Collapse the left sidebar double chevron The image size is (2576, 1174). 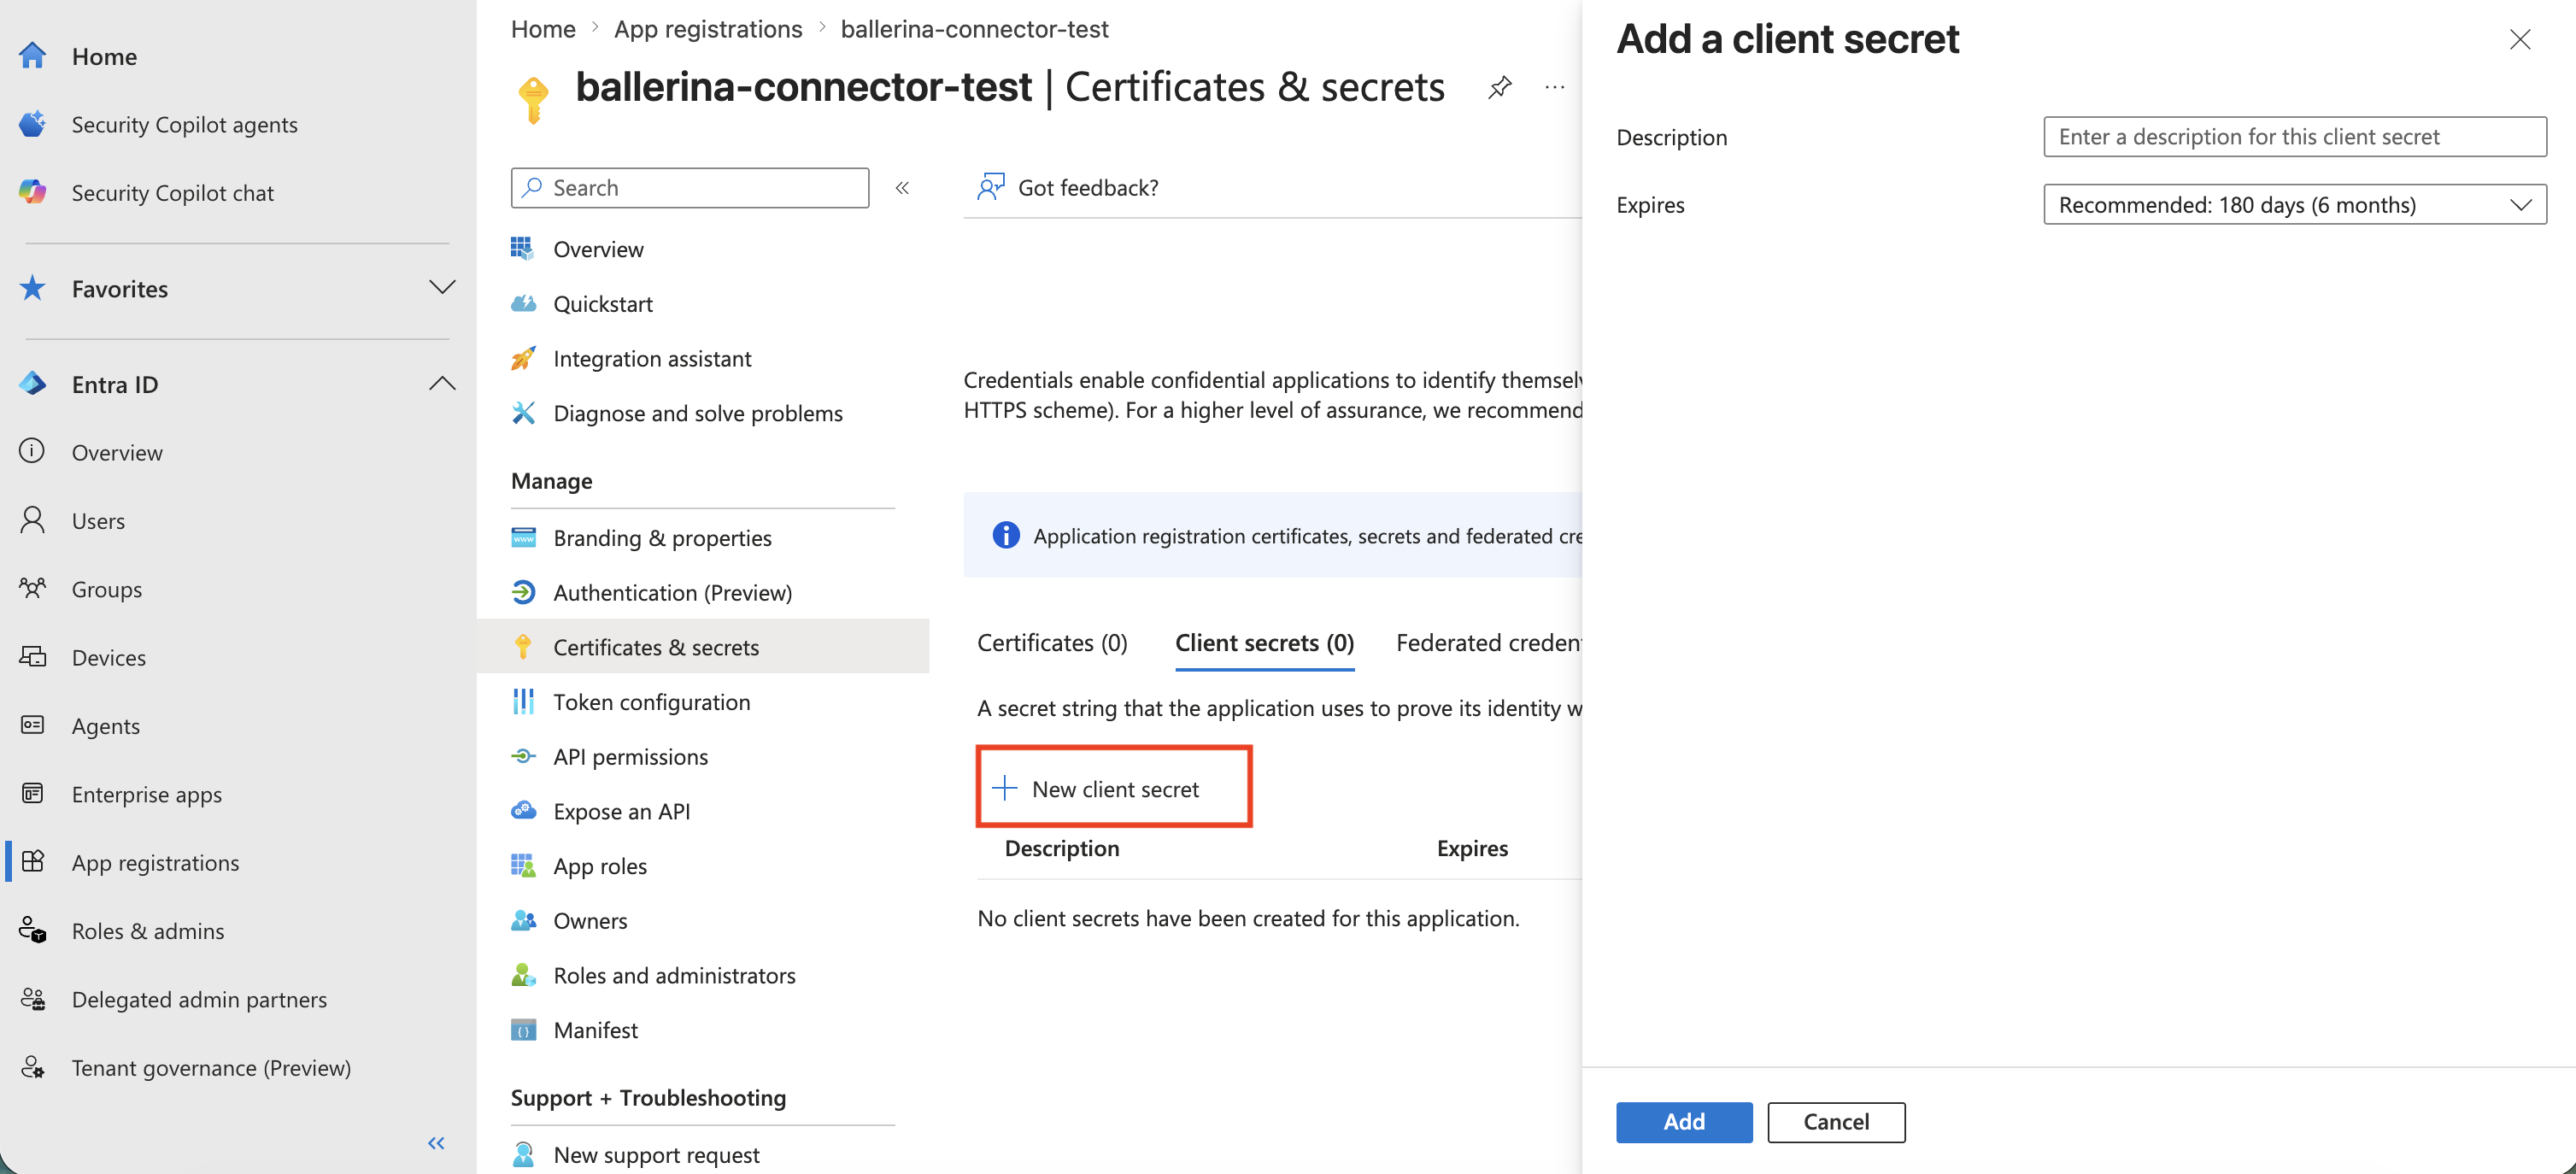(x=436, y=1142)
